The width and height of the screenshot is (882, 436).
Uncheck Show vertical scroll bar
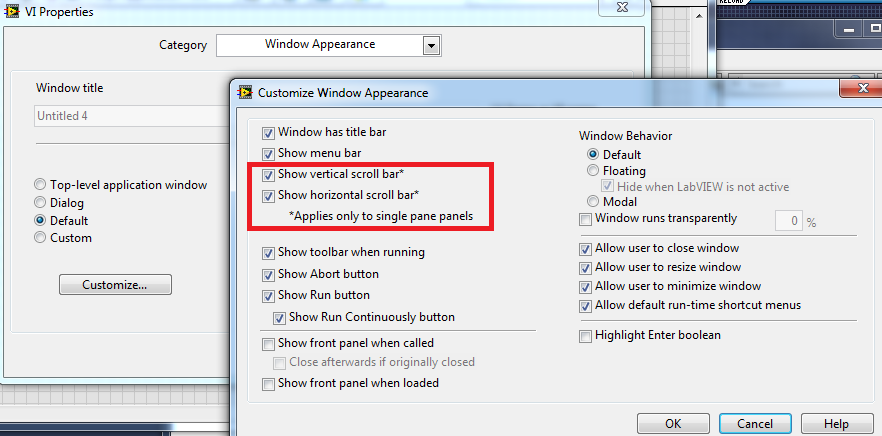click(x=268, y=175)
